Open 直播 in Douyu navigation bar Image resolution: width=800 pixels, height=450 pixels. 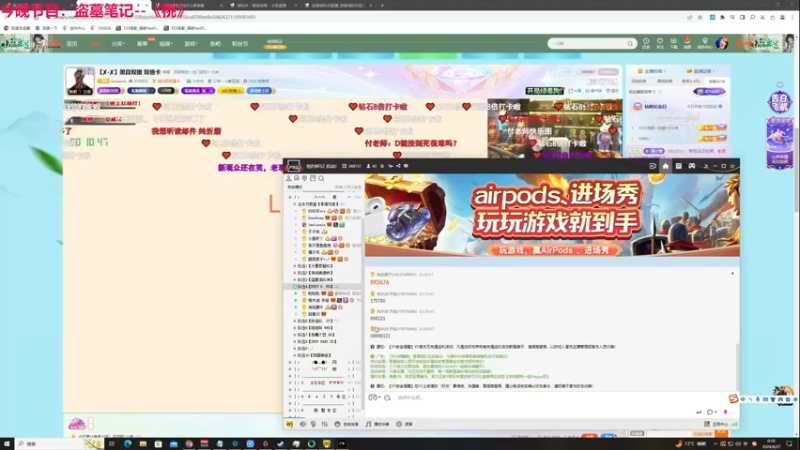click(95, 44)
